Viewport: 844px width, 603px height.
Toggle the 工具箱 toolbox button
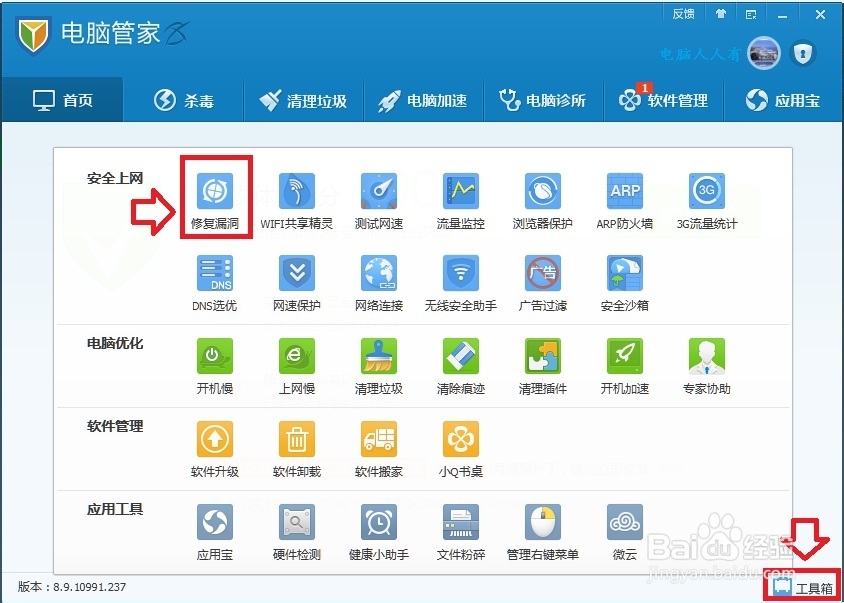point(802,587)
